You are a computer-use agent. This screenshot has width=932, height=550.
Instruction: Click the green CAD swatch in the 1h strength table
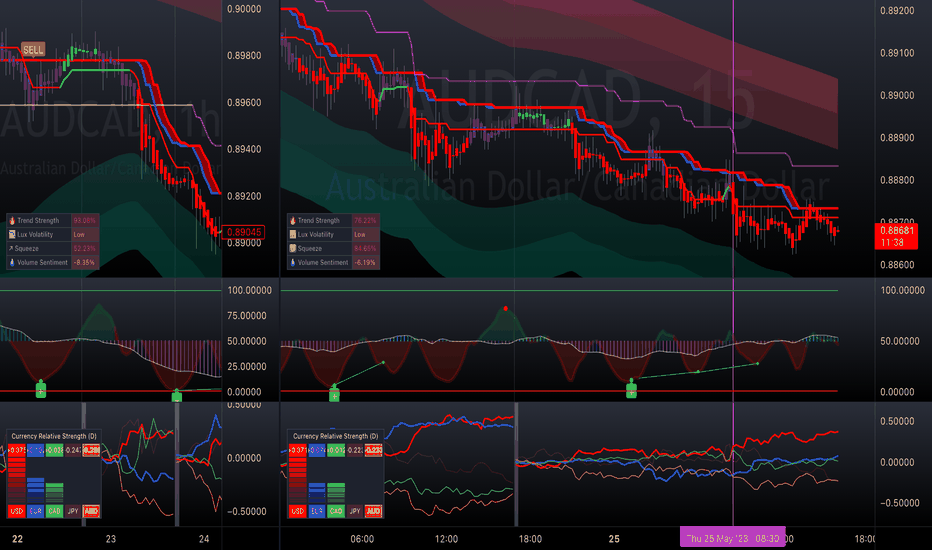point(54,511)
